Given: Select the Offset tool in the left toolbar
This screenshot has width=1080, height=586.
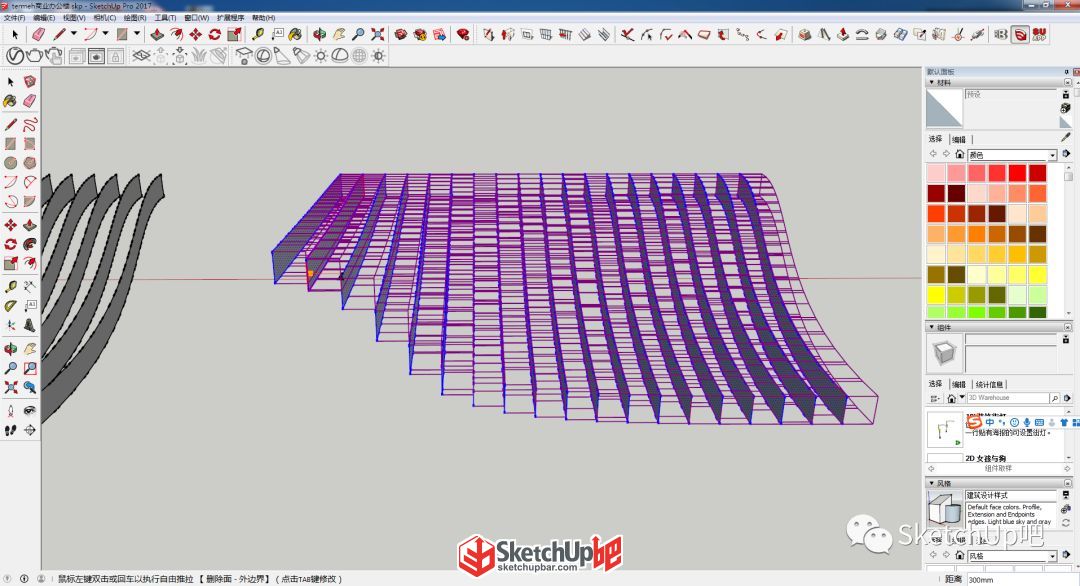Looking at the screenshot, I should point(30,263).
